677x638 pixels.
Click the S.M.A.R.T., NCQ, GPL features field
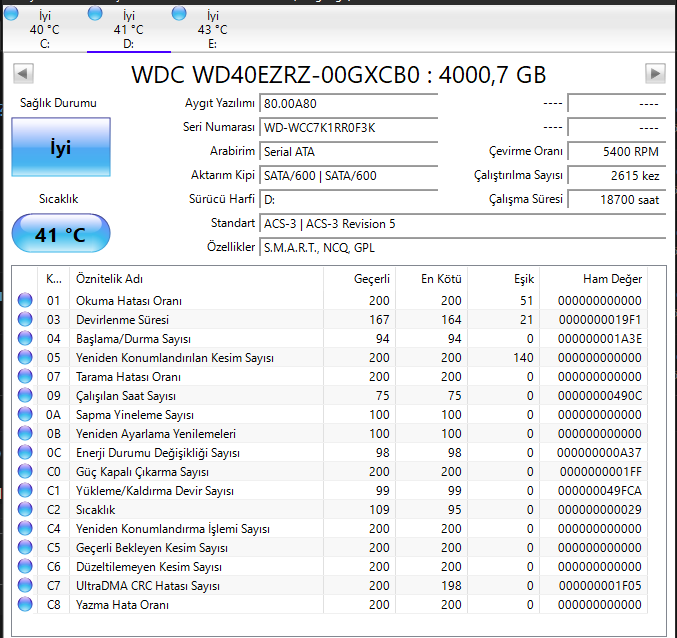coord(462,248)
